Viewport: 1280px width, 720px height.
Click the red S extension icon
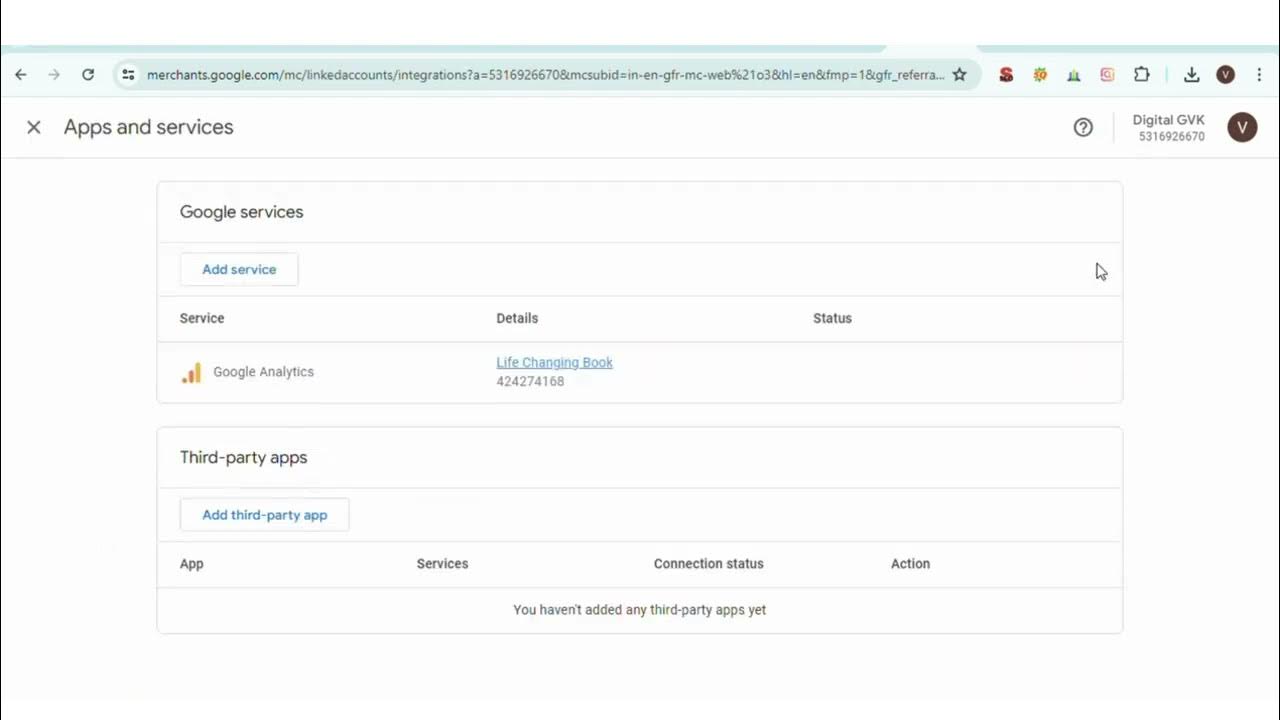(x=1006, y=75)
